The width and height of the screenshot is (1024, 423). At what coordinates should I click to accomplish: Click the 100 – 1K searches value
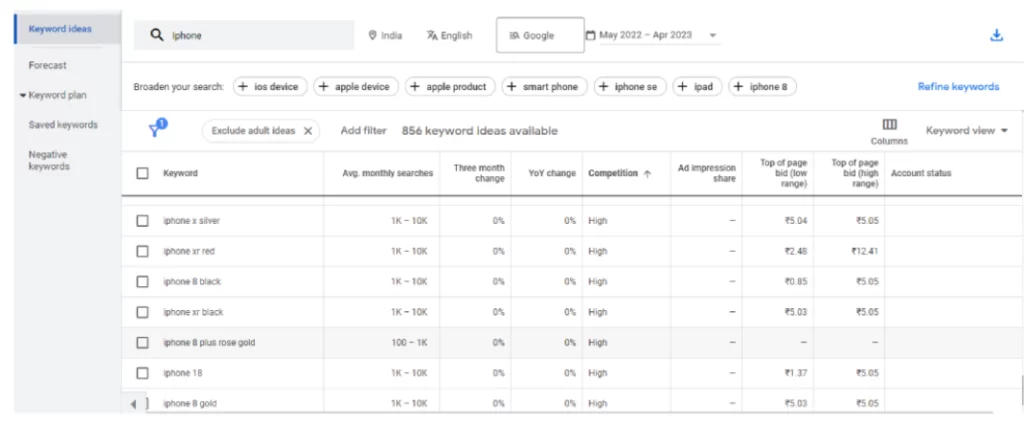pos(409,342)
